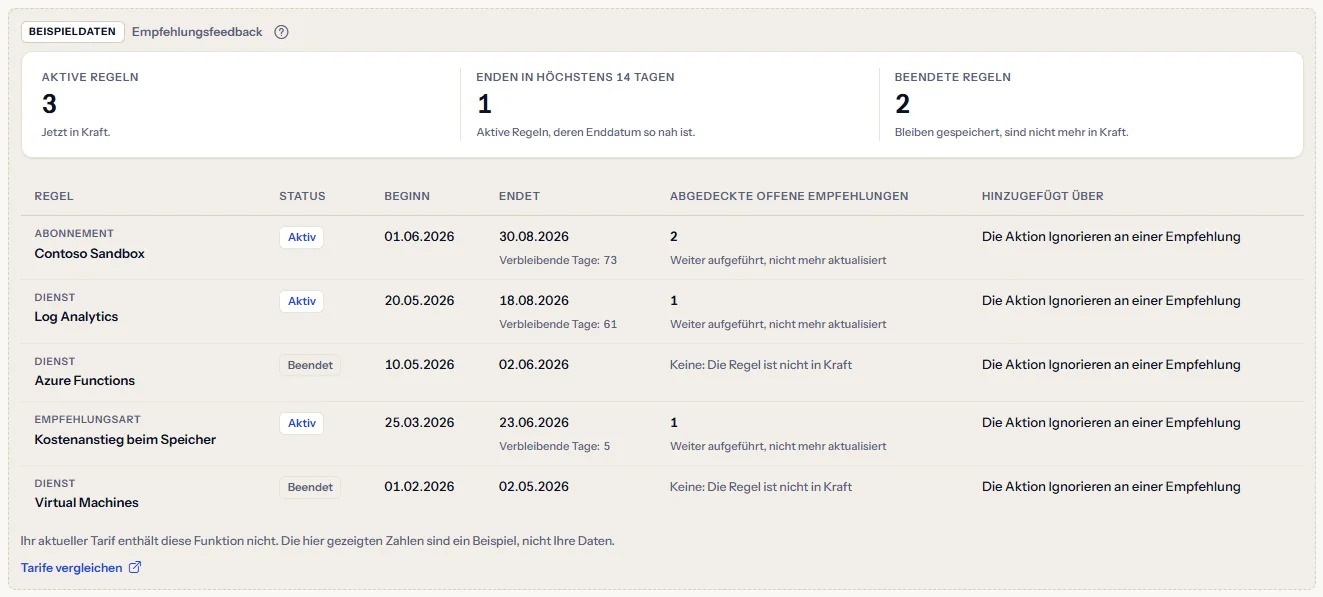Click ENDEN IN HÖCHSTENS 14 TAGEN card
This screenshot has height=597, width=1323.
tap(670, 104)
